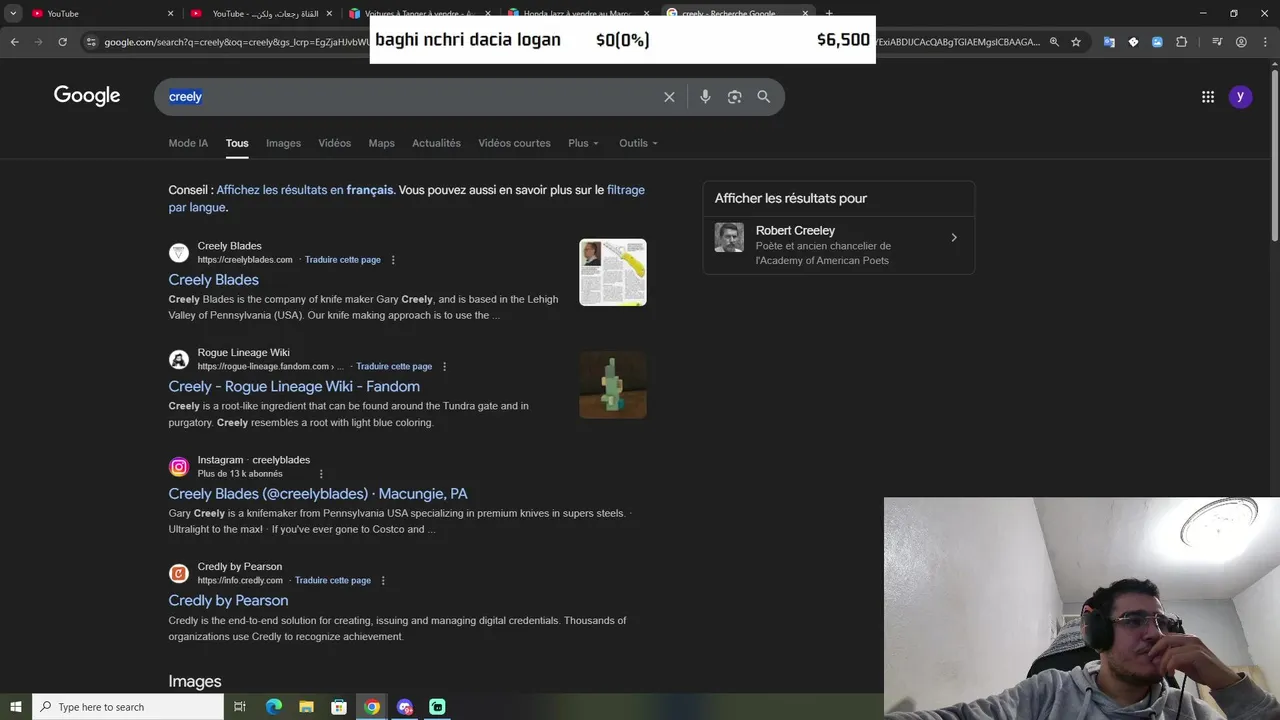Click Robert Creeley portrait thumbnail
Screen dimensions: 1280x720
click(x=729, y=237)
